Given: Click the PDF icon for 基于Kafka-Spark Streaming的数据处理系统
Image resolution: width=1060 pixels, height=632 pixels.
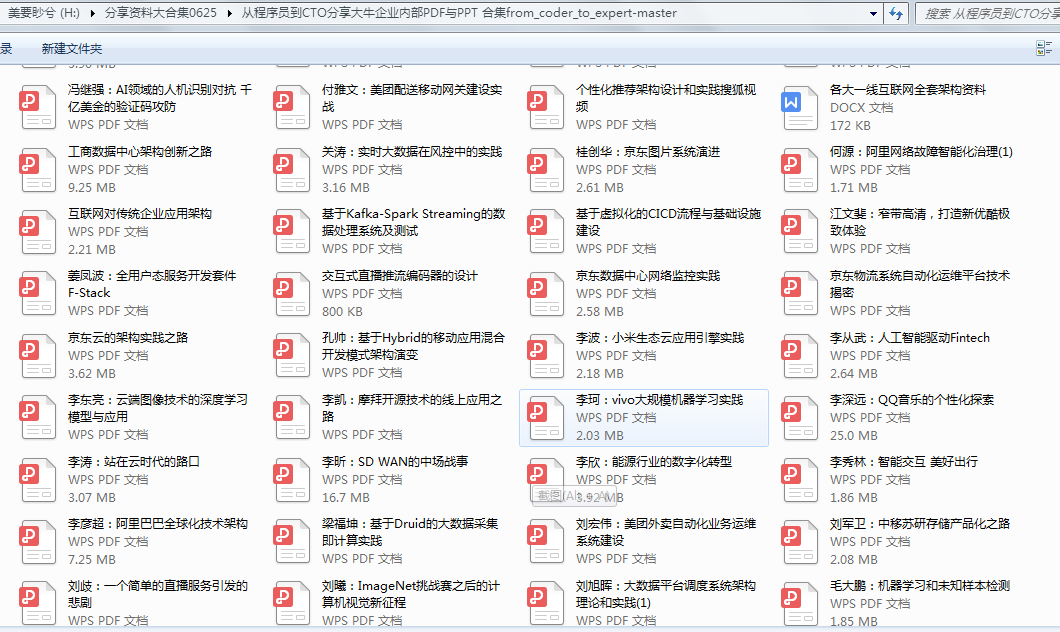Looking at the screenshot, I should pyautogui.click(x=292, y=231).
